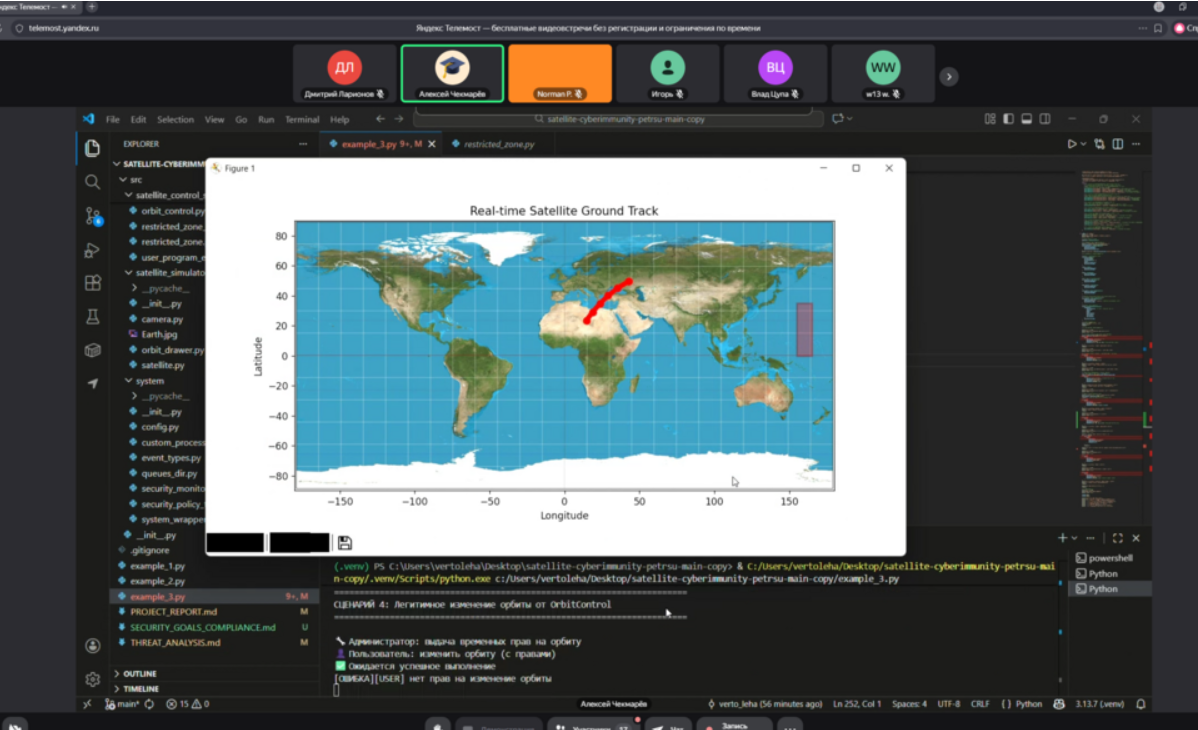Viewport: 1198px width, 730px height.
Task: Open the Extensions view
Action: pyautogui.click(x=92, y=283)
